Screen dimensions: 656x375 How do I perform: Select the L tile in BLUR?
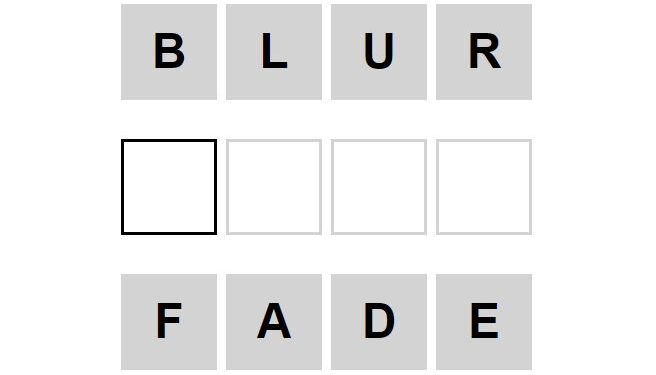point(274,52)
